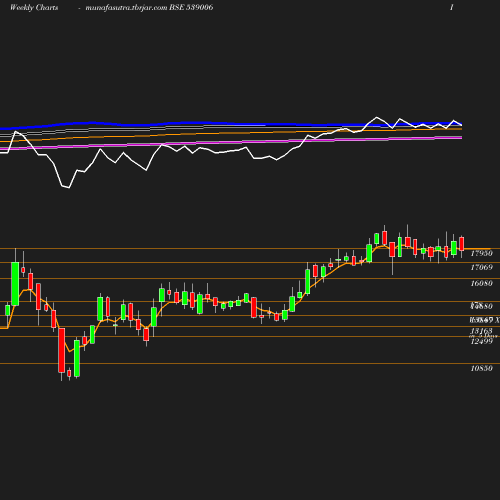
Task: Click the '17950' price level label
Action: pos(481,253)
